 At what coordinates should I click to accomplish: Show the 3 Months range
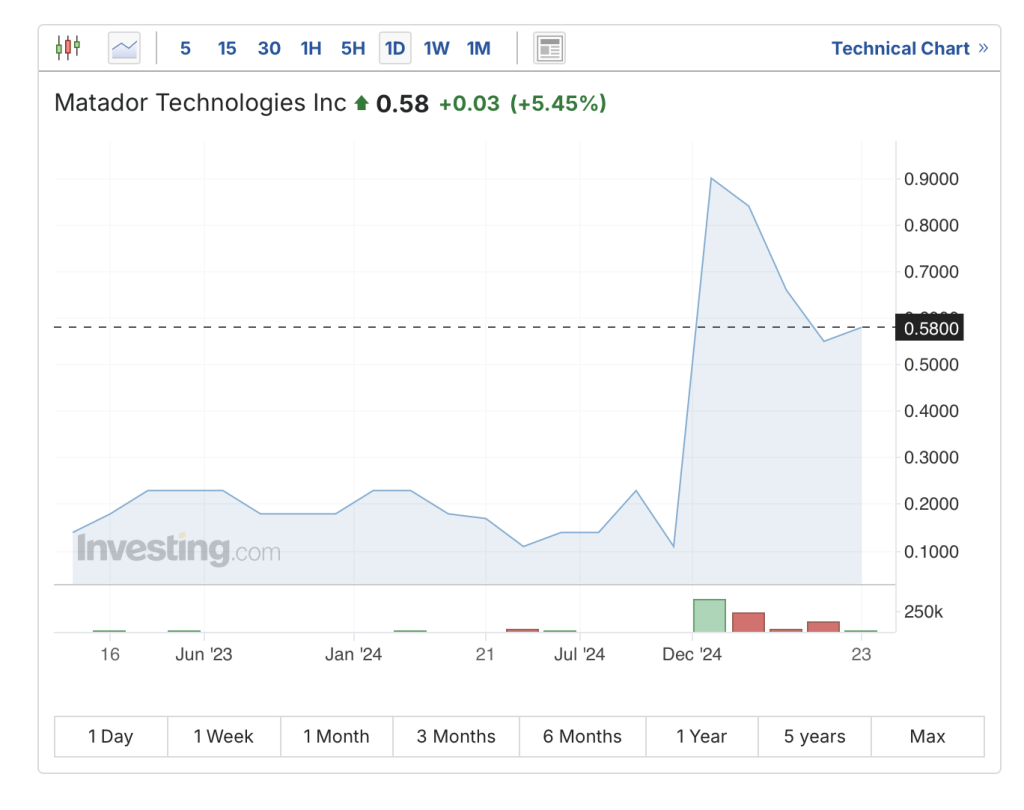456,736
